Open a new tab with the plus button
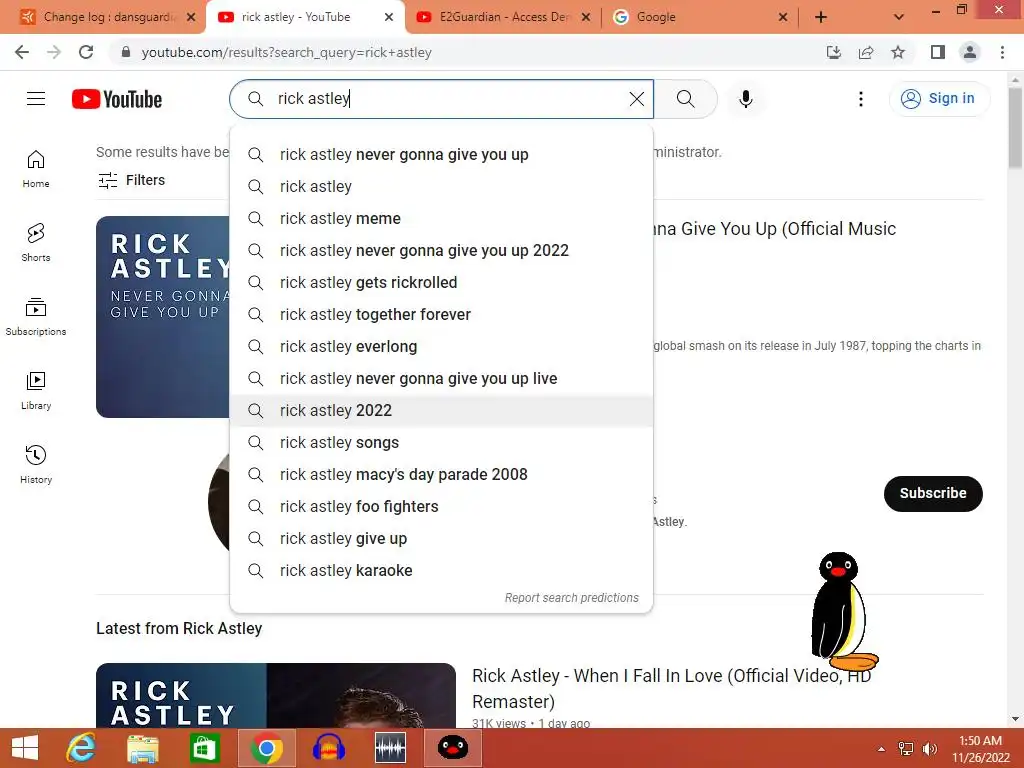The image size is (1024, 768). 821,17
